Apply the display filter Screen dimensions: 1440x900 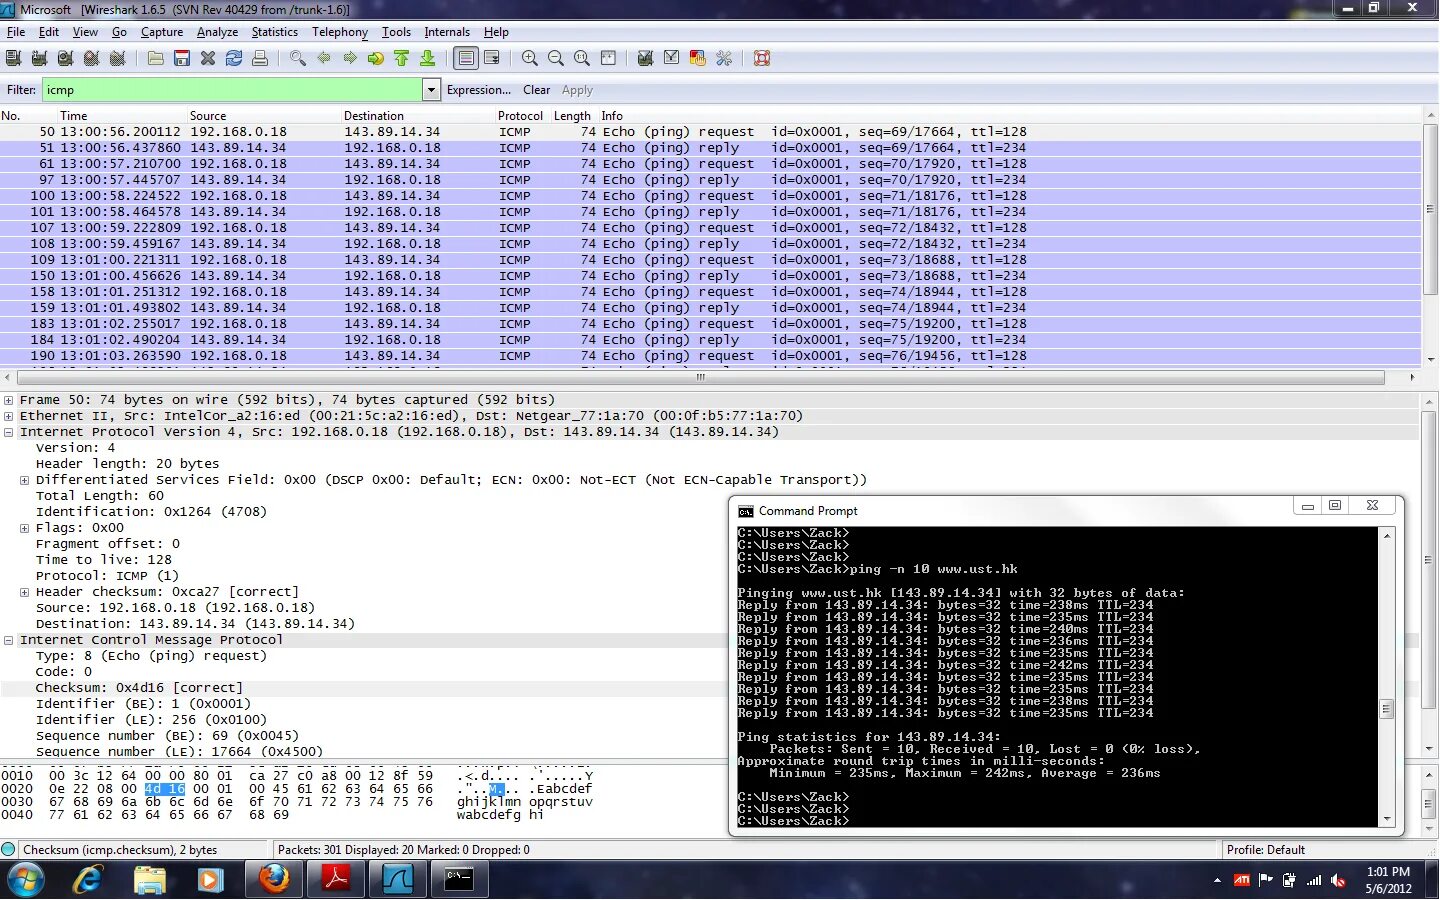coord(577,90)
